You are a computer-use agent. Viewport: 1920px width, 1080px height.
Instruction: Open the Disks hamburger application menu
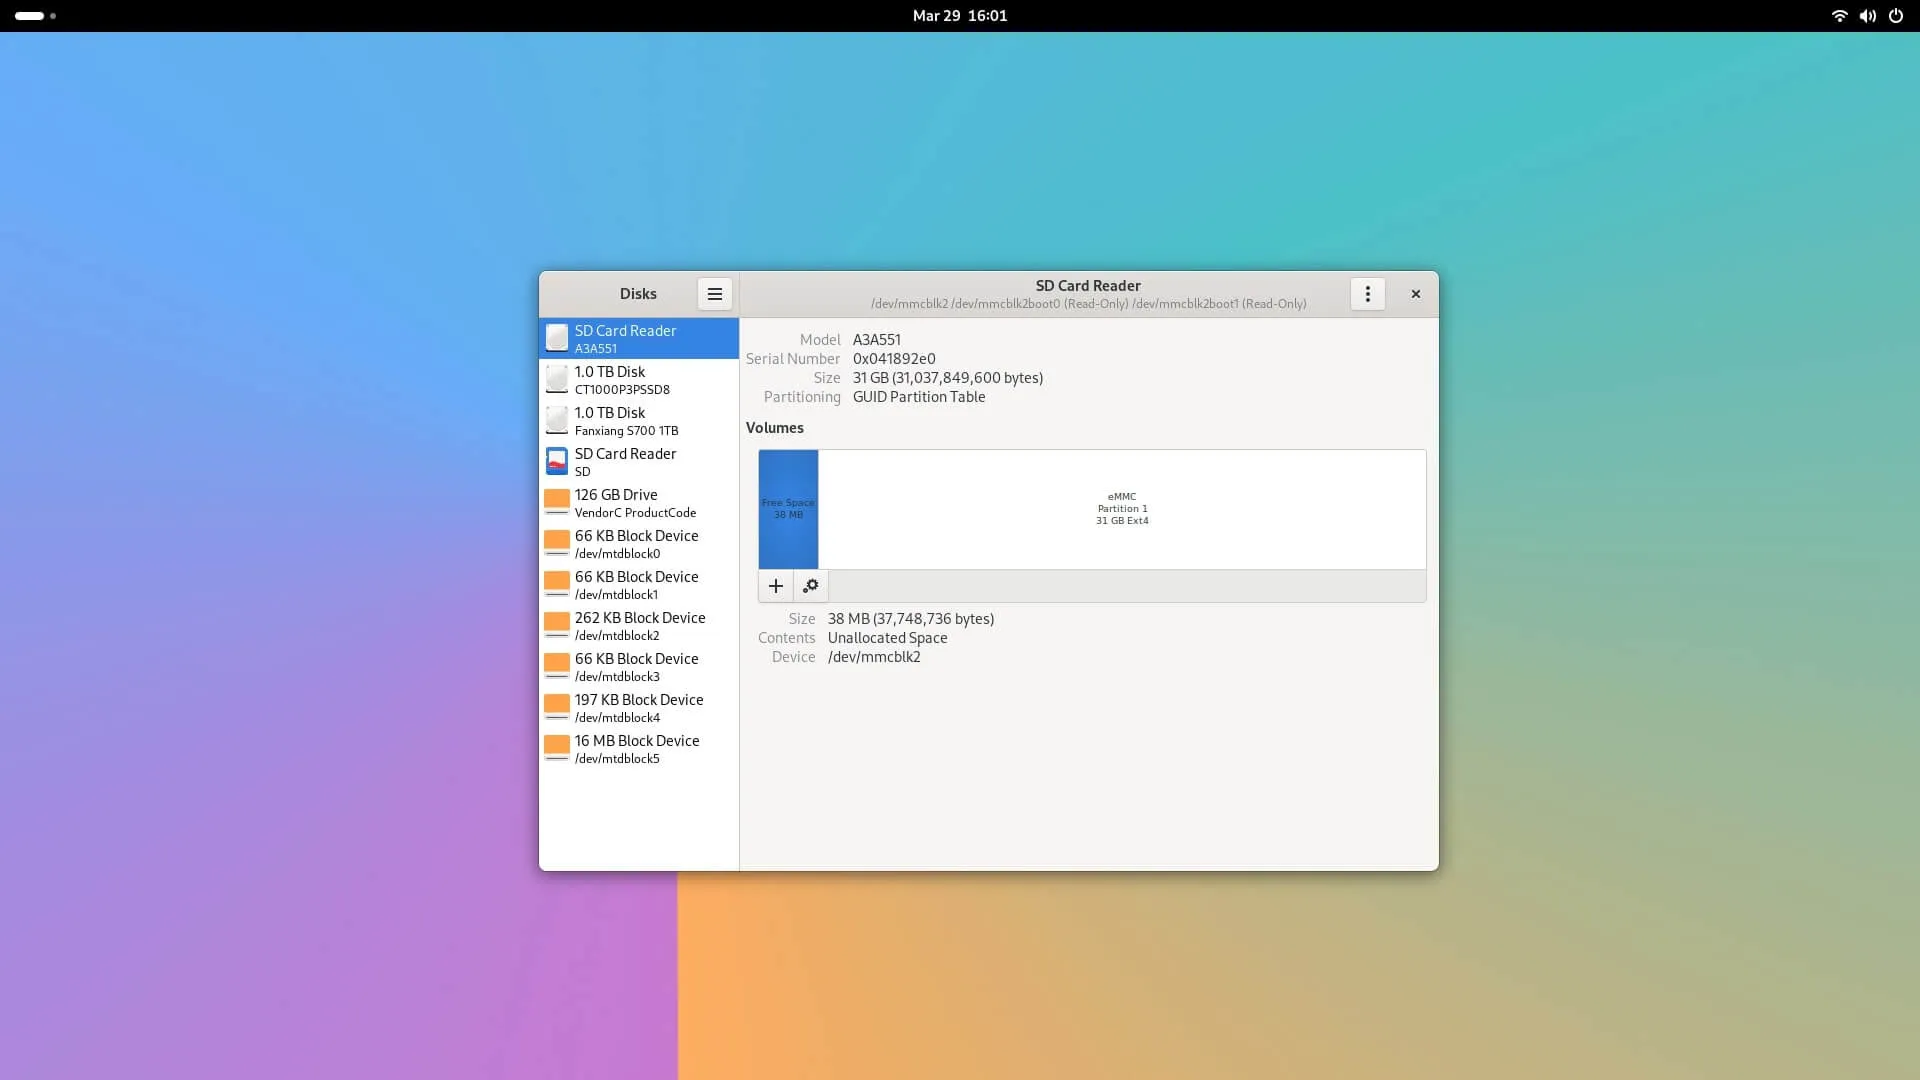[x=714, y=294]
